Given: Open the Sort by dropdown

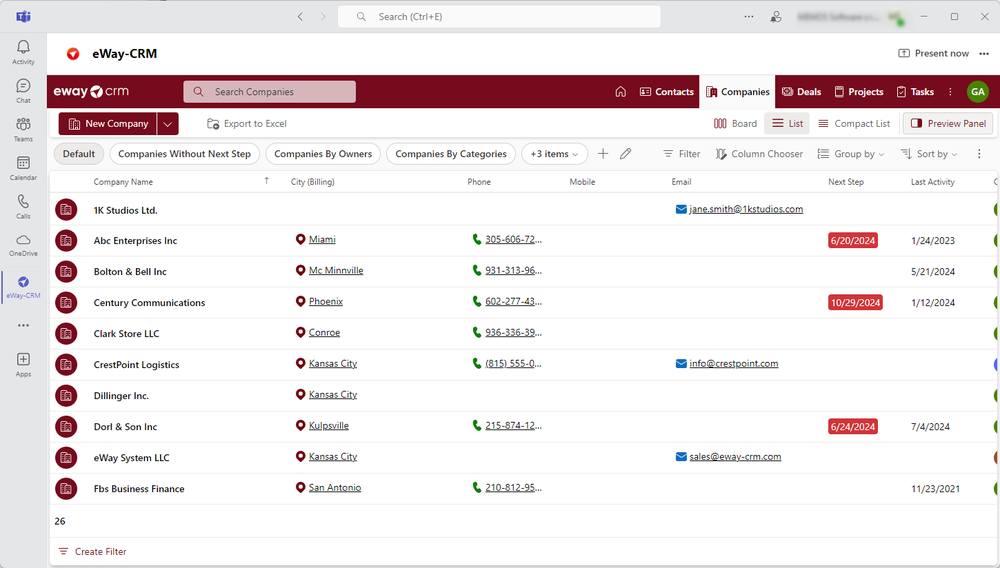Looking at the screenshot, I should point(929,154).
